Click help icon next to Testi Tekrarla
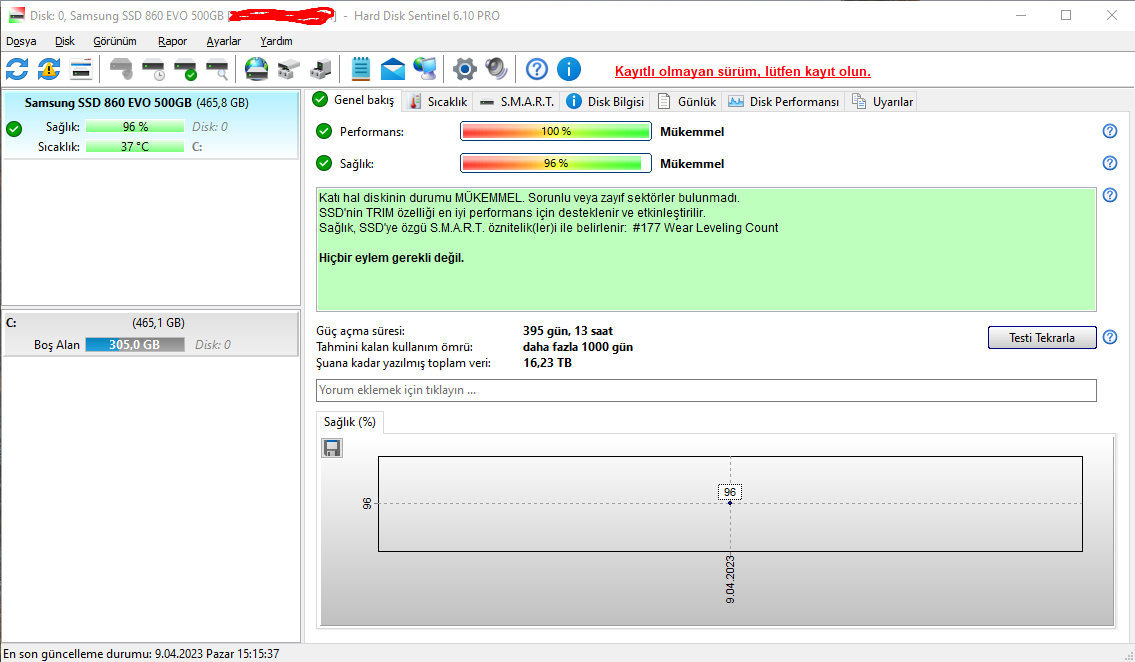The image size is (1135, 662). (x=1110, y=337)
